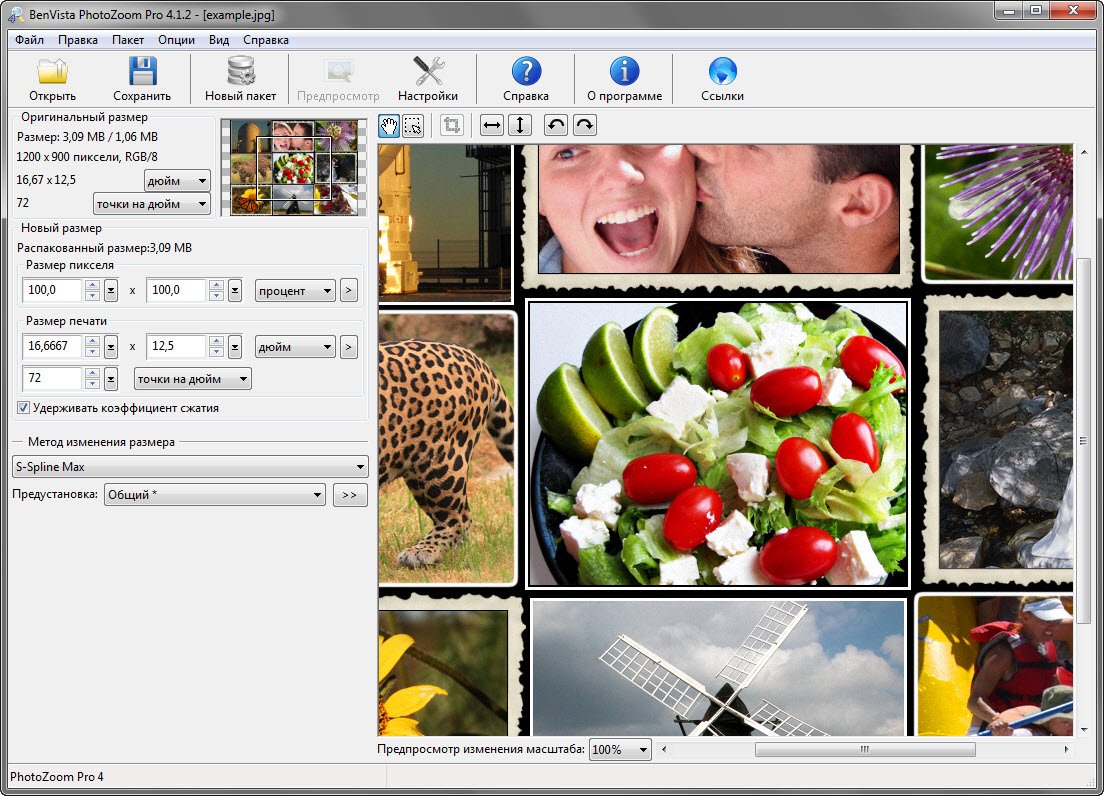Click the navigator thumbnail image
The width and height of the screenshot is (1104, 796).
point(294,167)
